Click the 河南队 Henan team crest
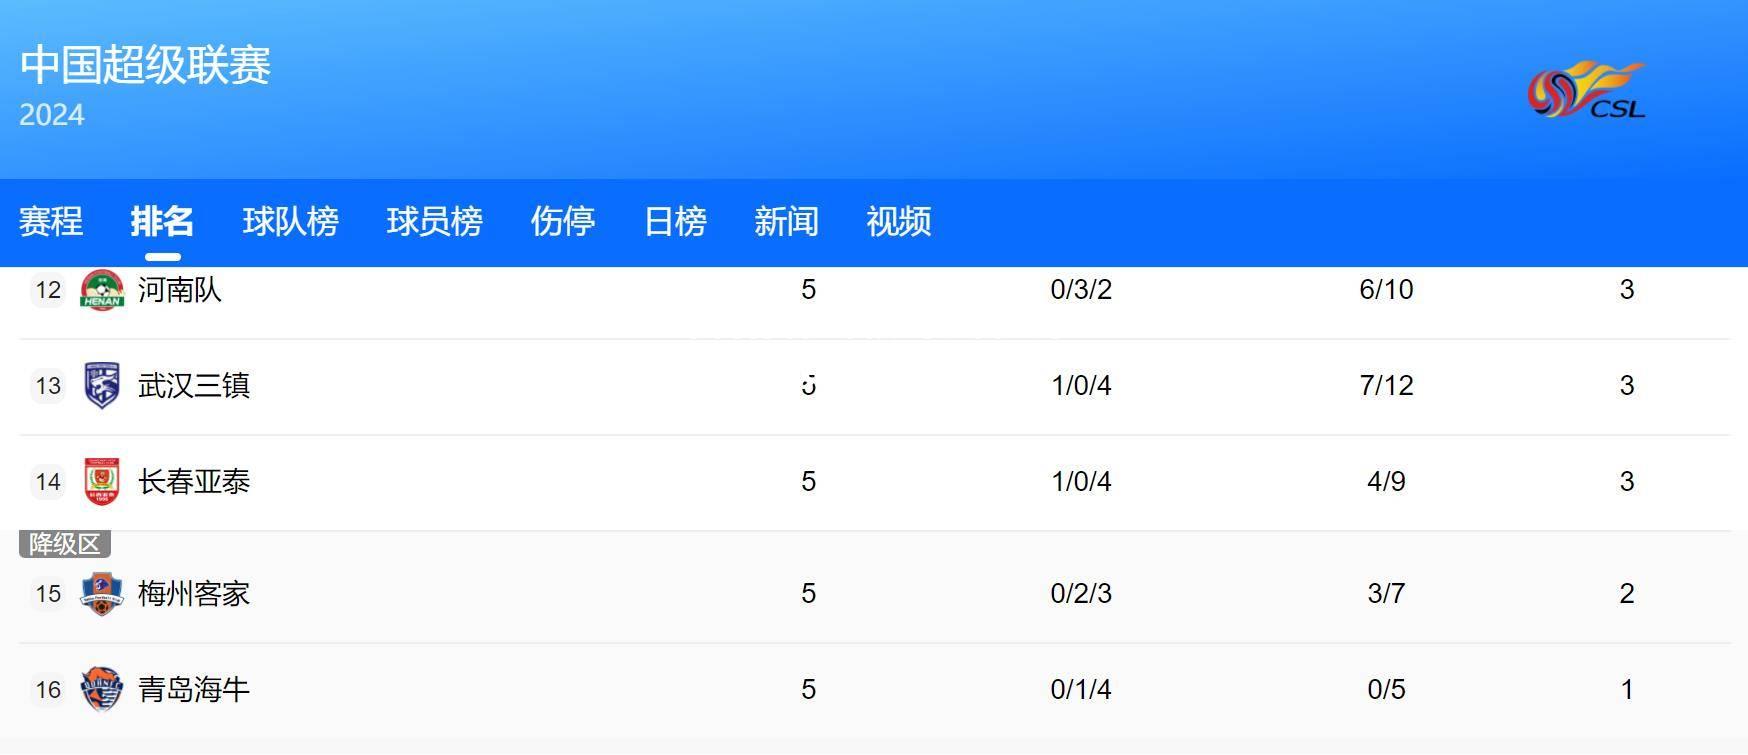Image resolution: width=1748 pixels, height=755 pixels. (102, 290)
